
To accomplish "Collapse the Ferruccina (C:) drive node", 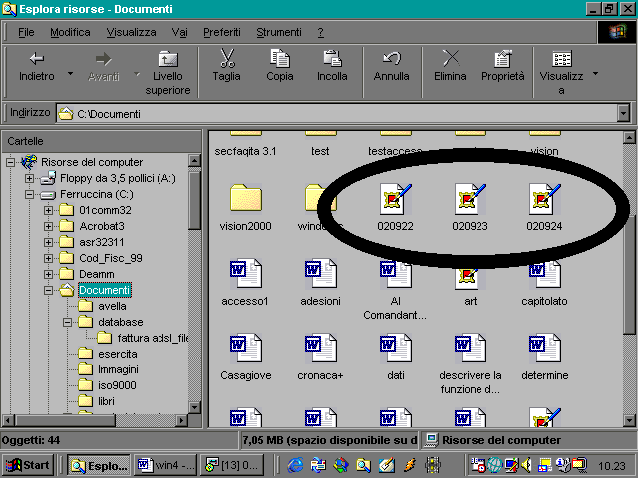I will pyautogui.click(x=29, y=194).
